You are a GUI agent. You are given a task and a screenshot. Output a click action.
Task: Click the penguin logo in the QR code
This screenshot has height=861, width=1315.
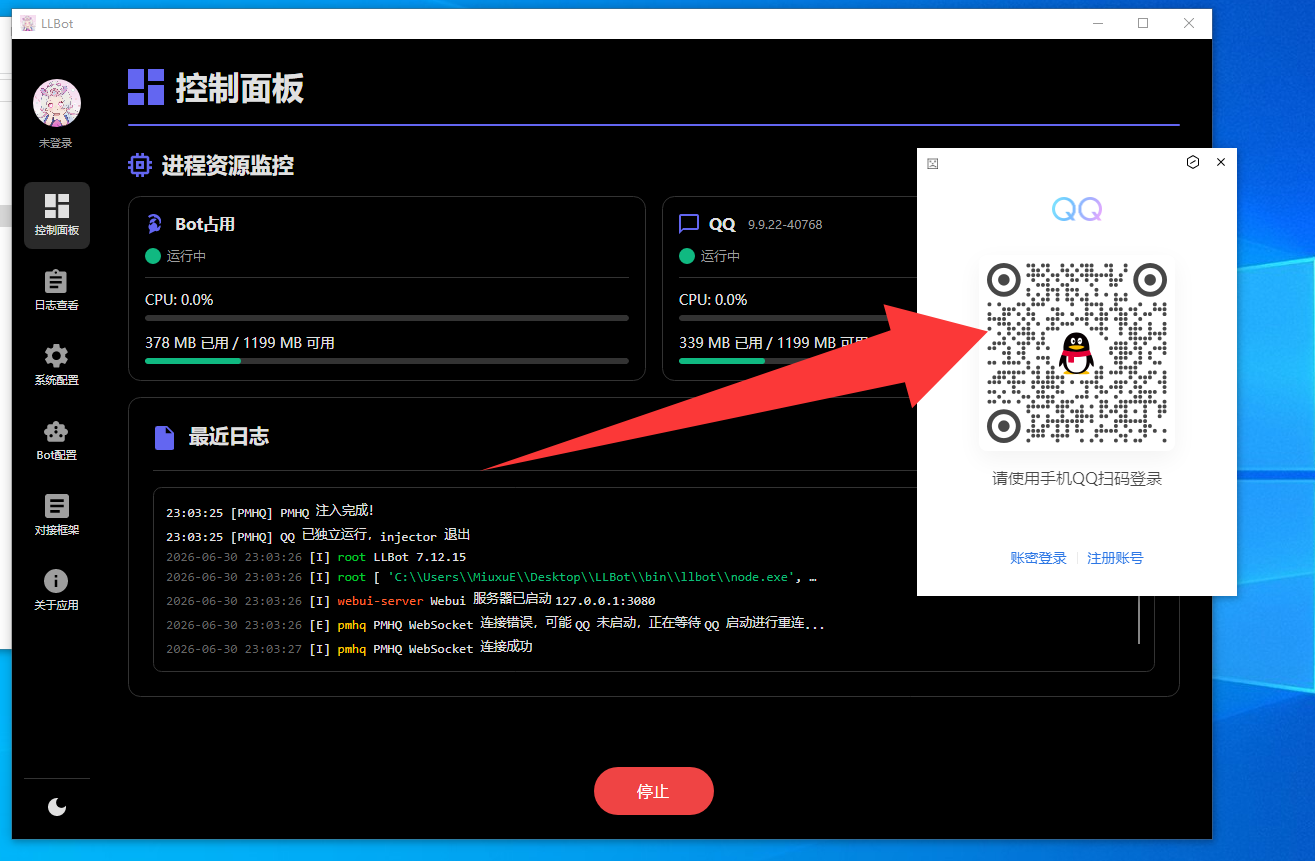[x=1077, y=353]
